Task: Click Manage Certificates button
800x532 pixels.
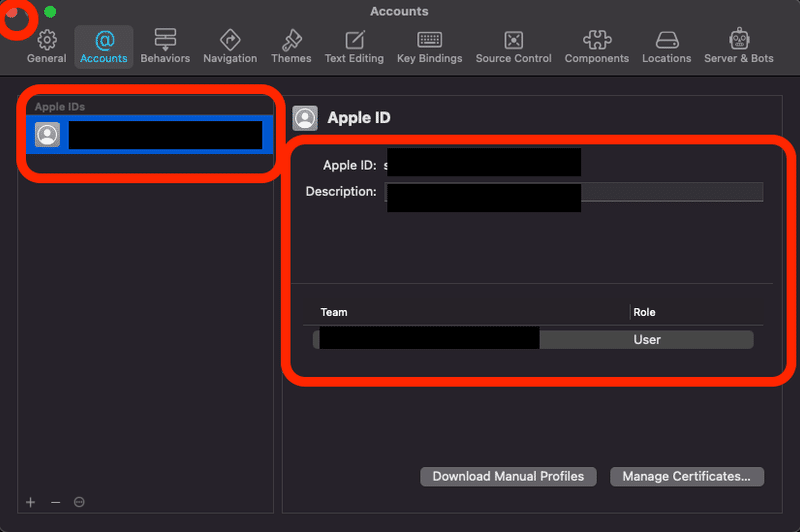Action: 687,476
